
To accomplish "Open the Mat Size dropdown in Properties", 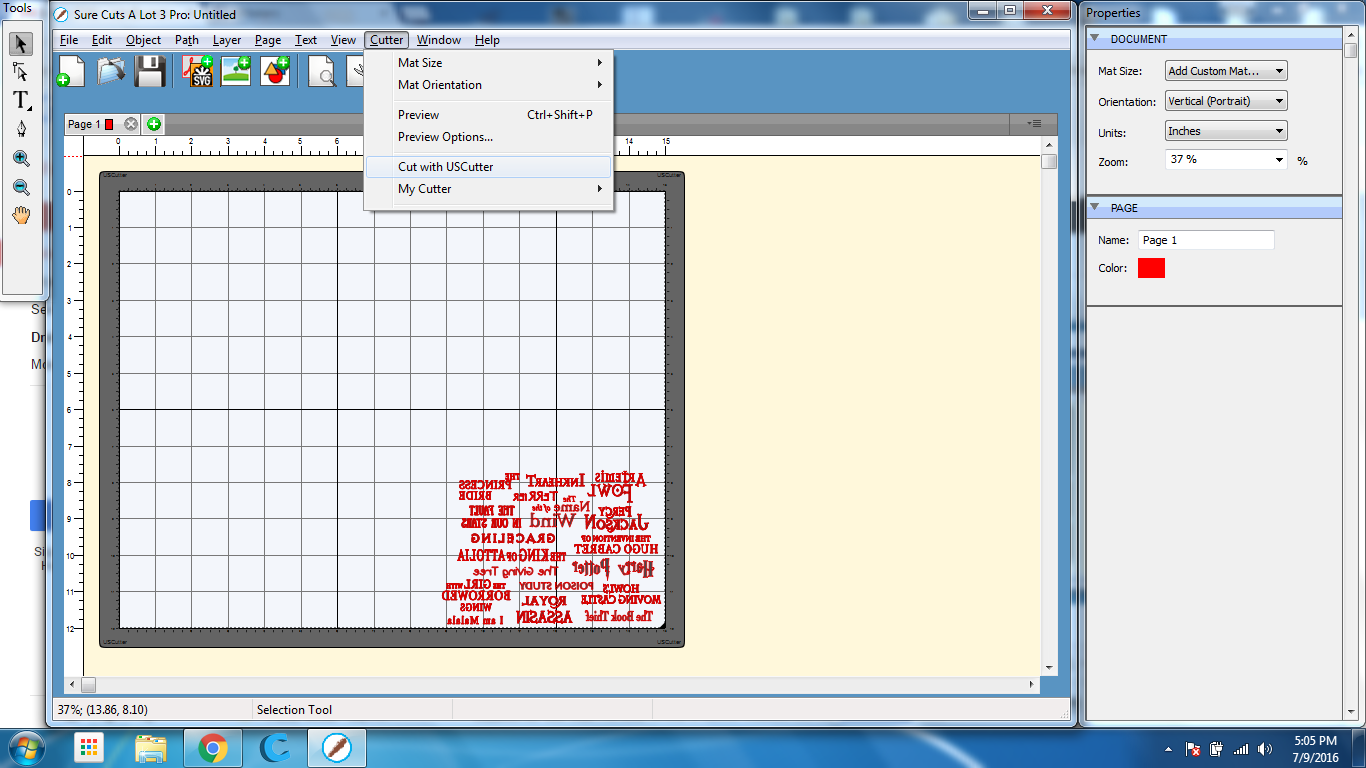I will coord(1226,71).
